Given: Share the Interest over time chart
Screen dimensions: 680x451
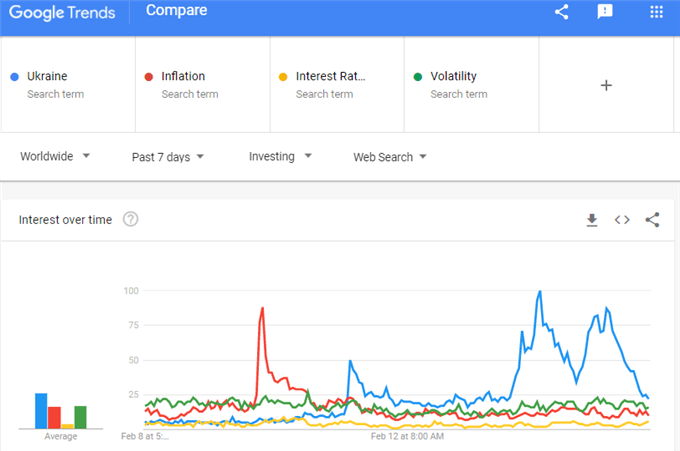Looking at the screenshot, I should pos(652,220).
